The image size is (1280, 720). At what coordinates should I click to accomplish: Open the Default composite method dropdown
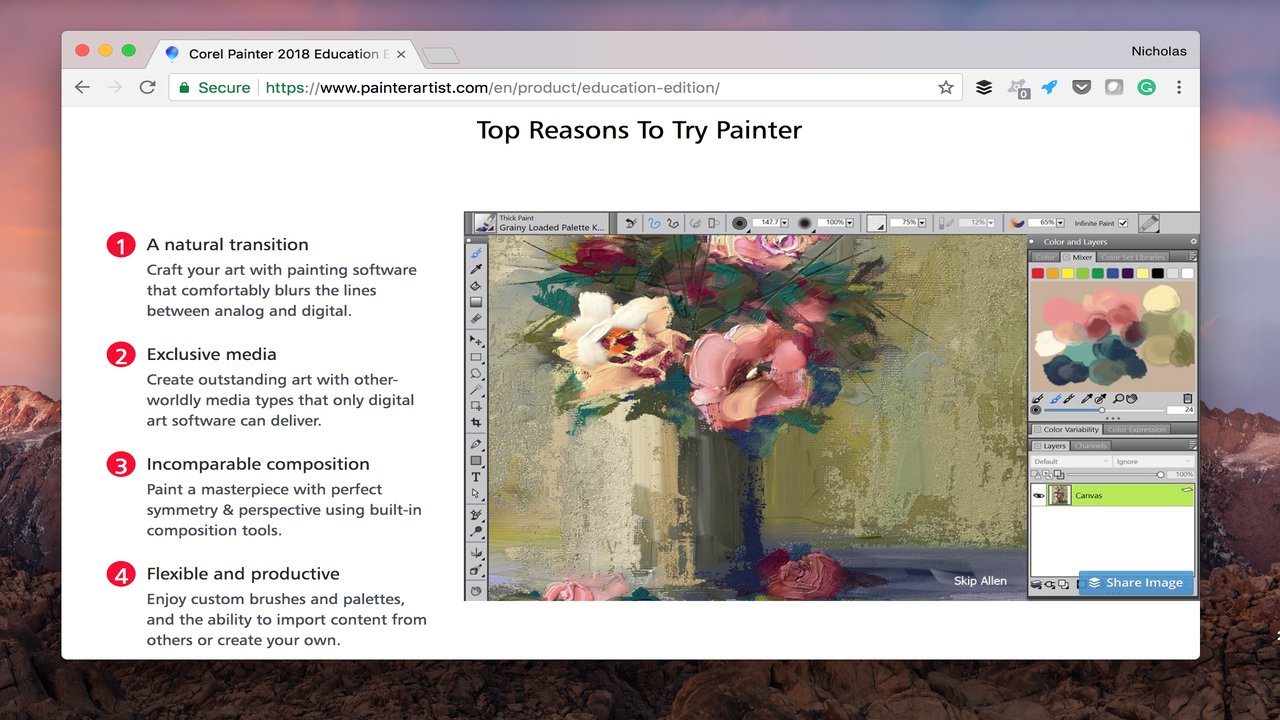click(1068, 461)
